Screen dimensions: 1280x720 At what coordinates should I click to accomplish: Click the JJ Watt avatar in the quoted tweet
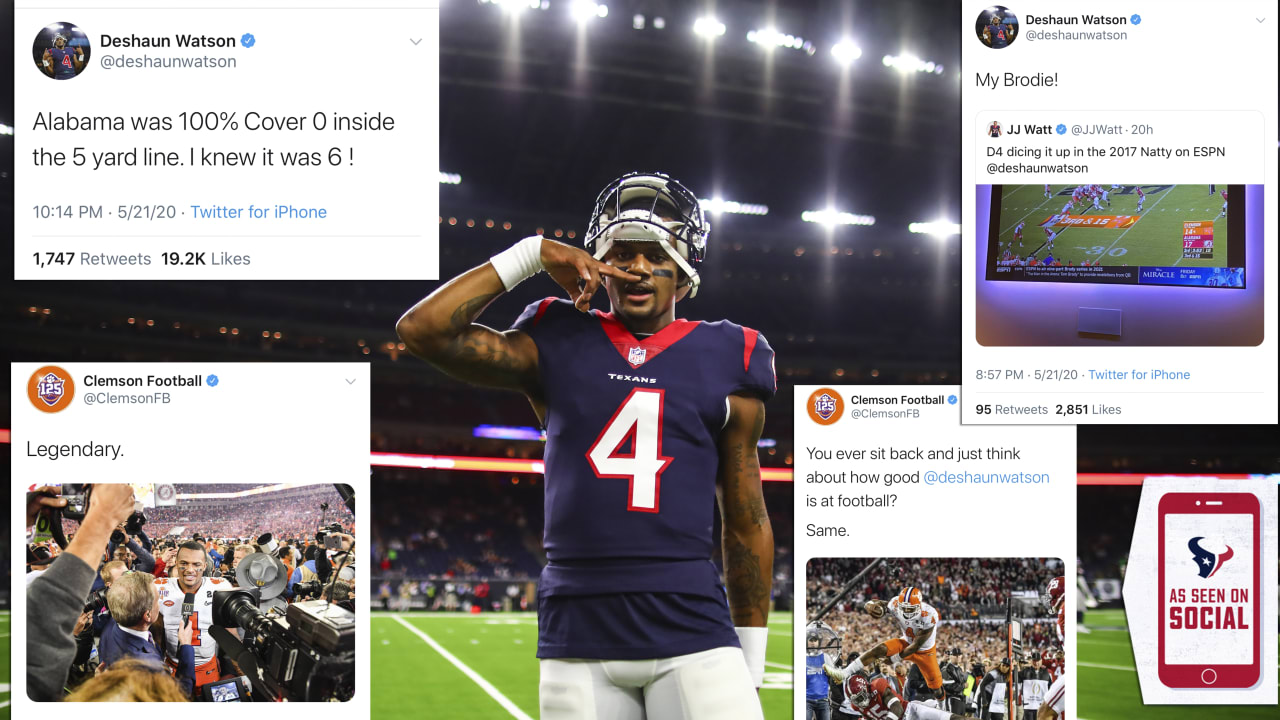click(x=995, y=130)
